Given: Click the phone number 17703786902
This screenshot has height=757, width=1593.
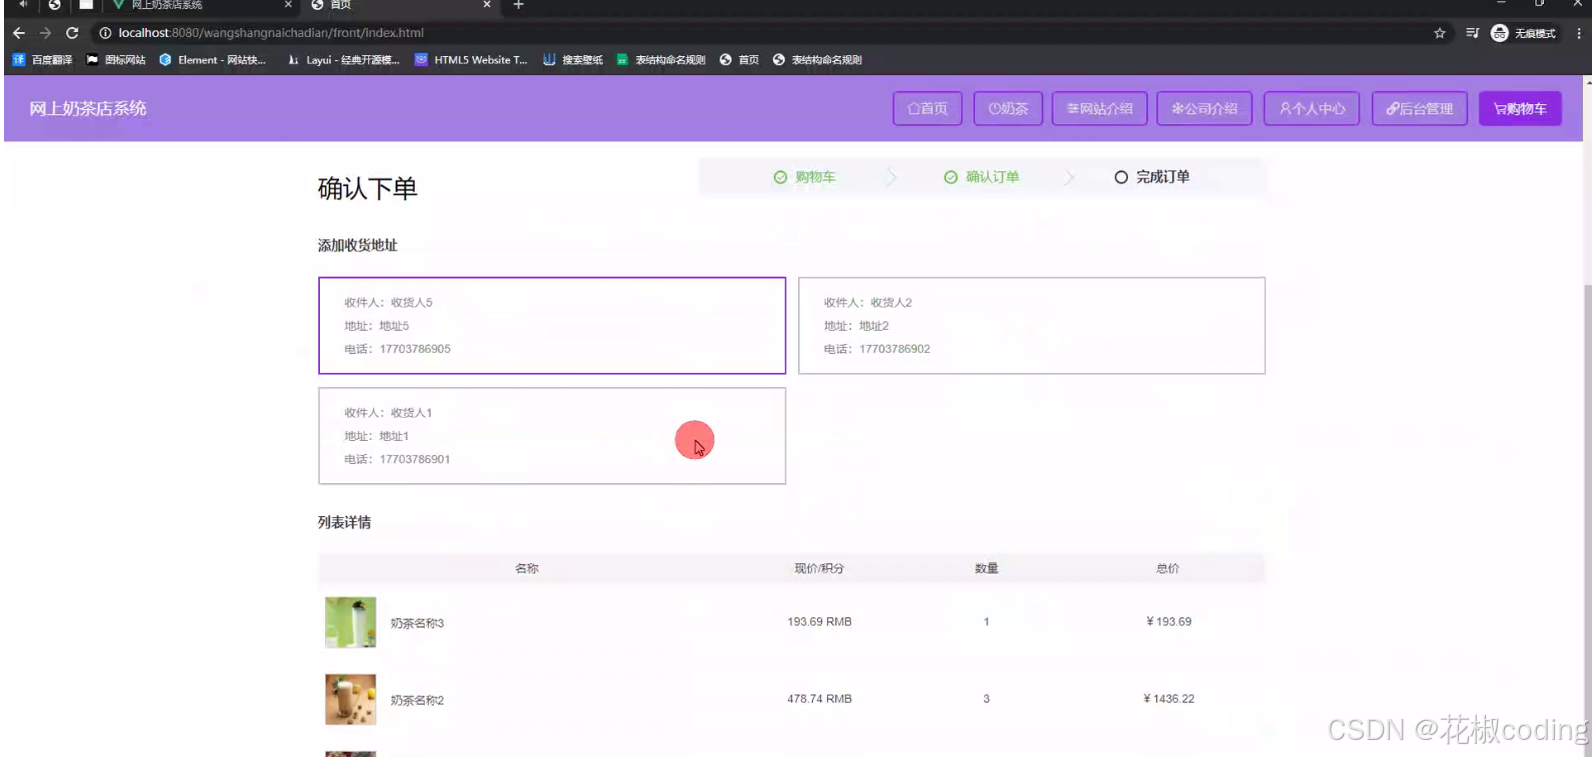Looking at the screenshot, I should coord(895,349).
